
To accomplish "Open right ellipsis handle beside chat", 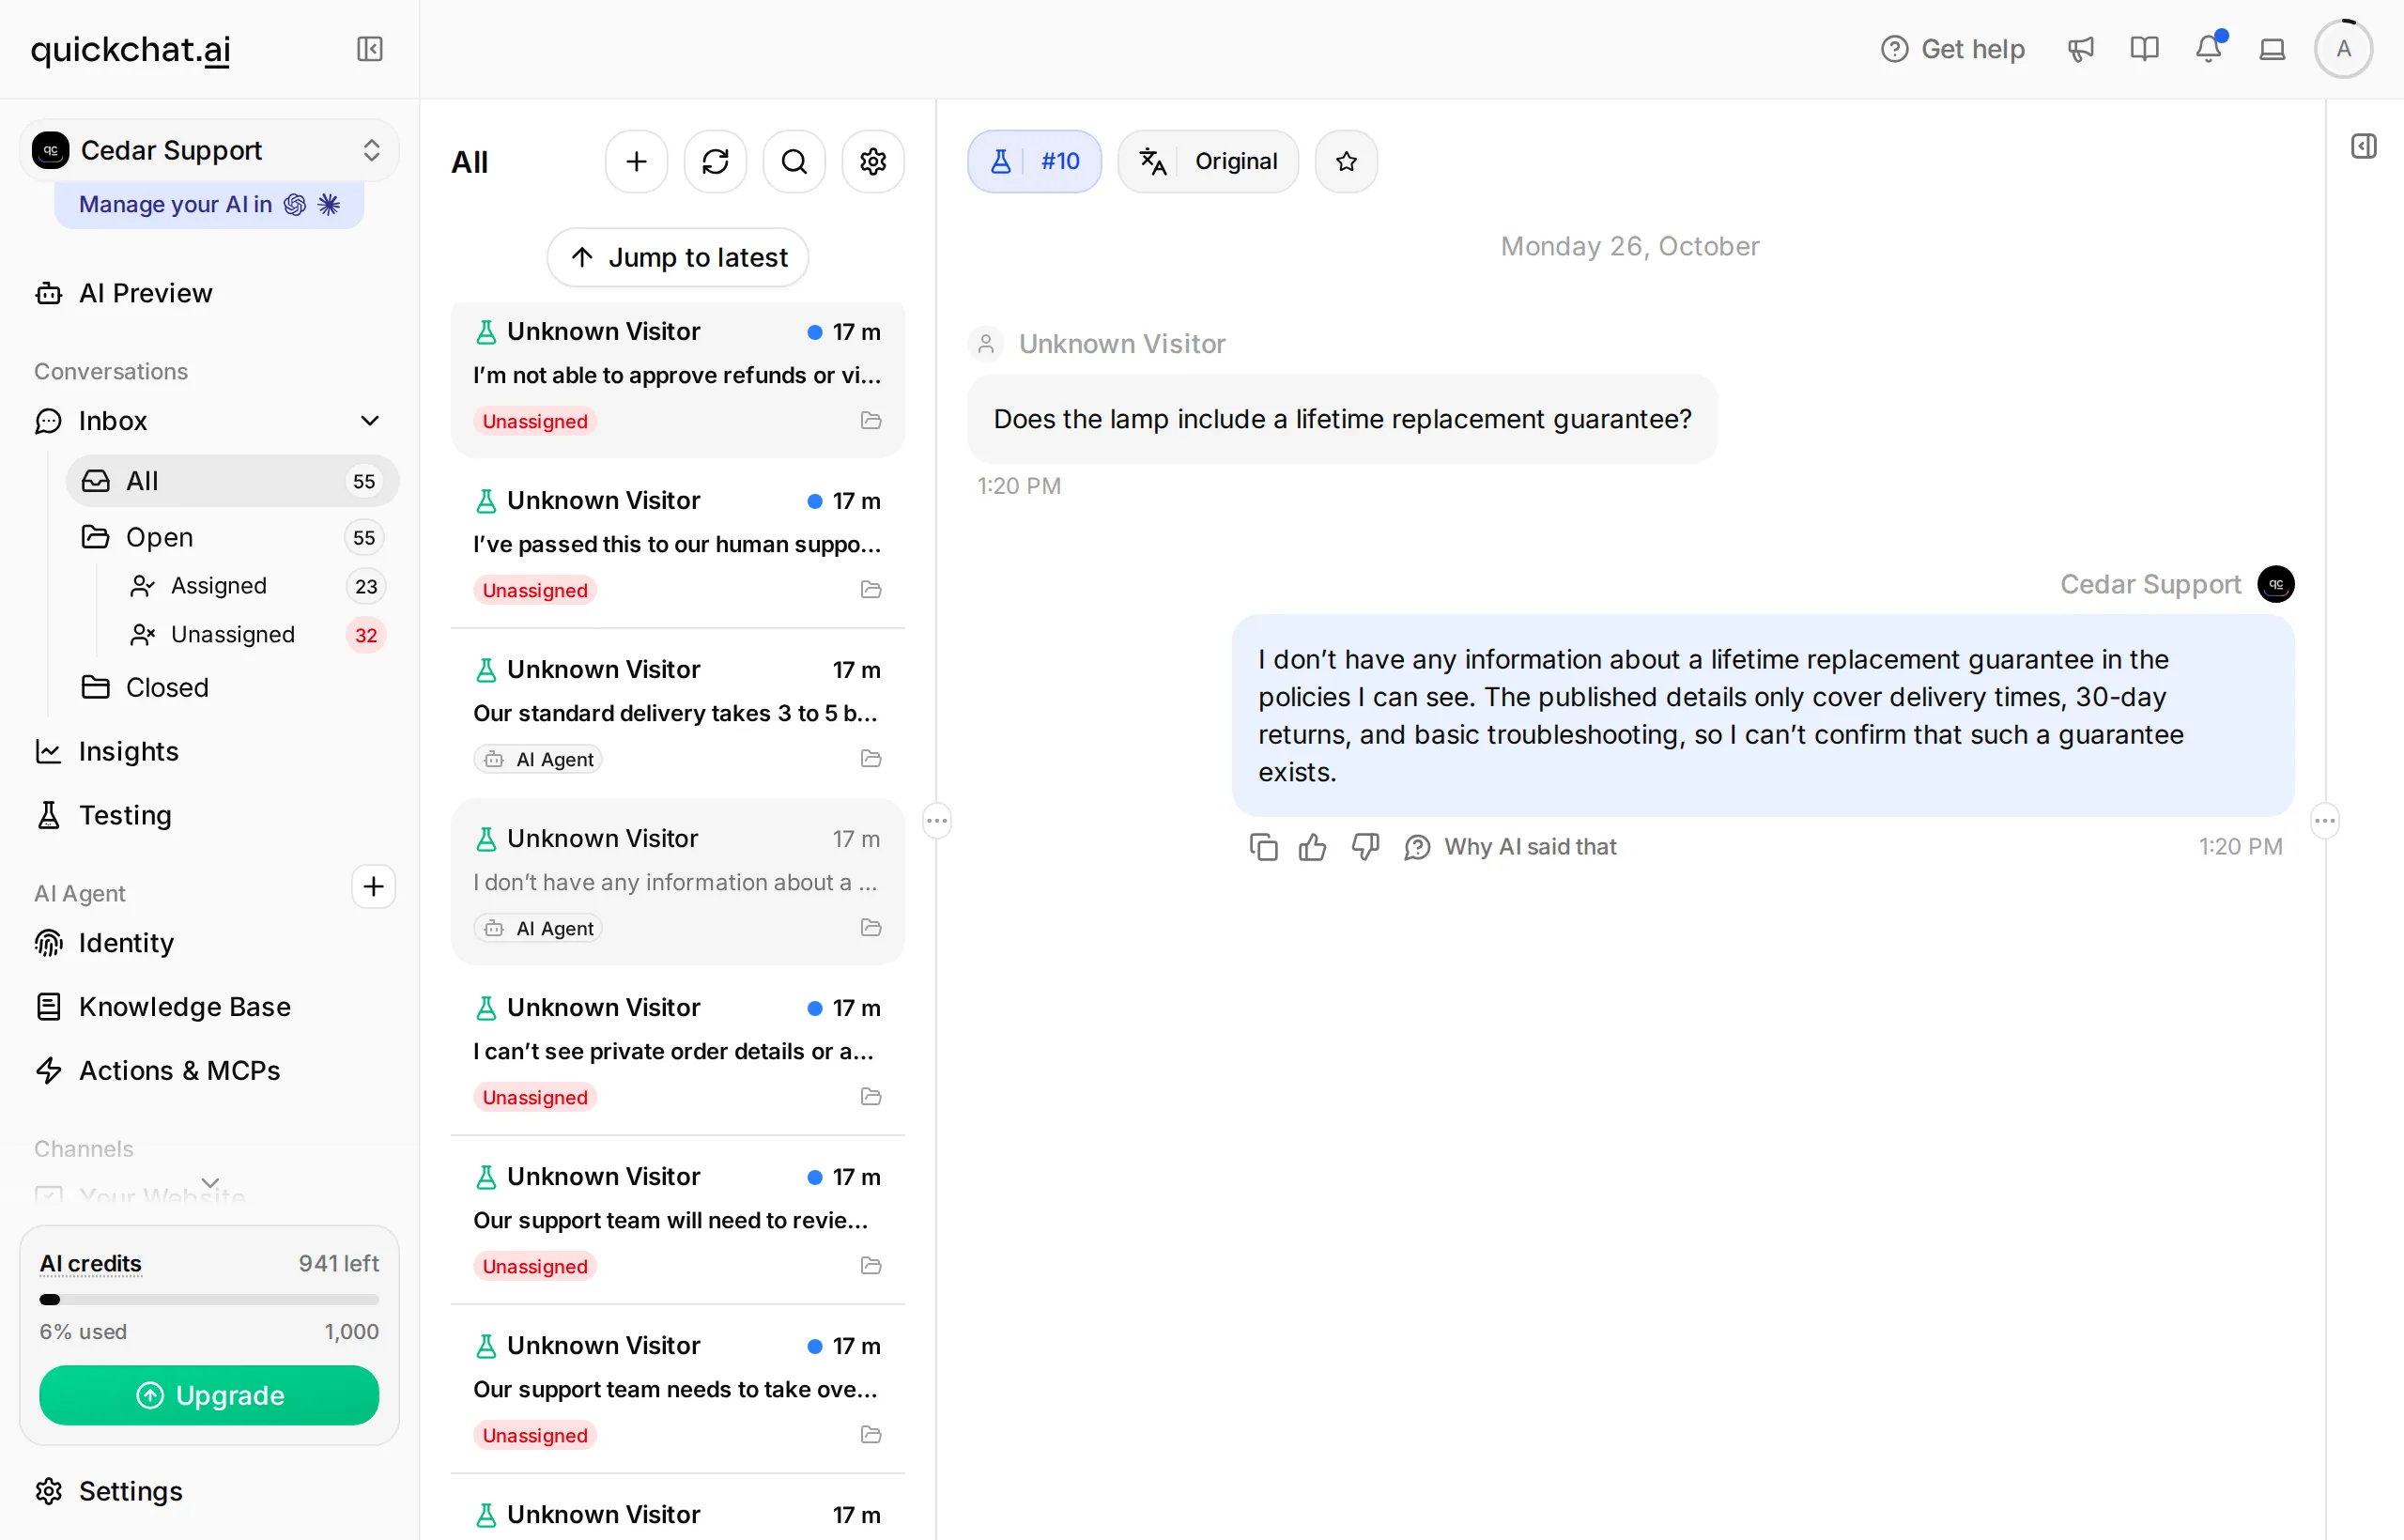I will (2325, 821).
